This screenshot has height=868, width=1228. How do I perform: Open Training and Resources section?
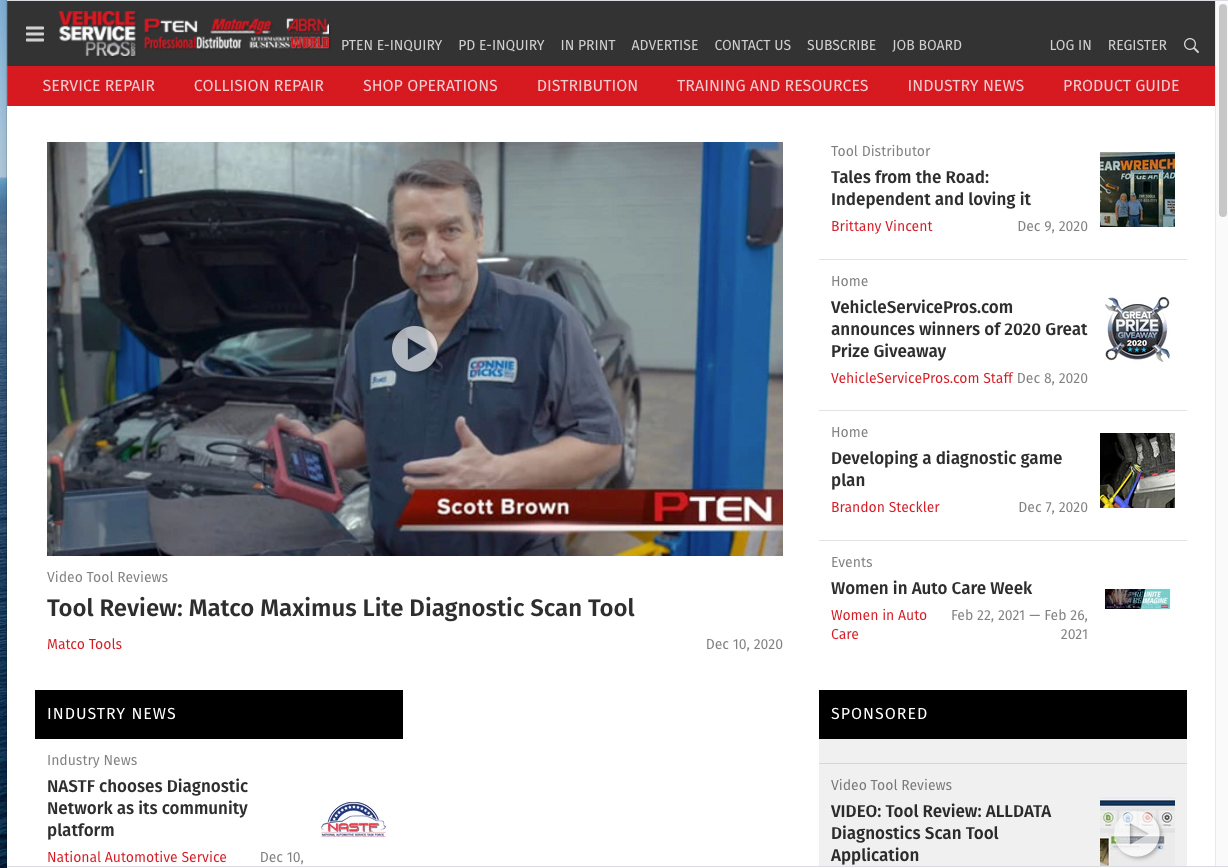pos(772,86)
